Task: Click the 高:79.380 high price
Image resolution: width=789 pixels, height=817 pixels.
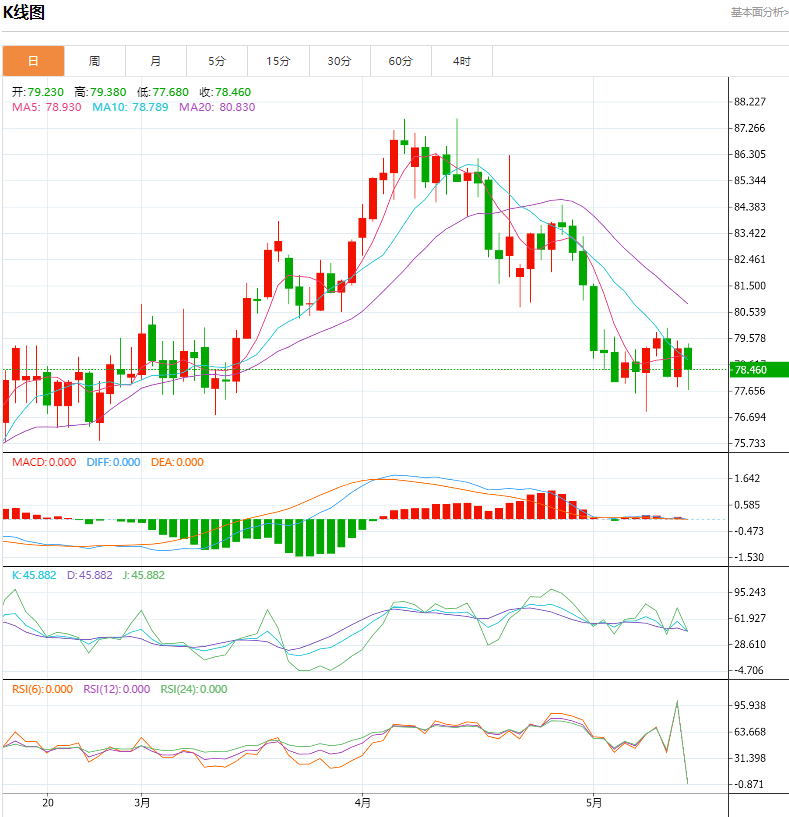Action: coord(100,92)
